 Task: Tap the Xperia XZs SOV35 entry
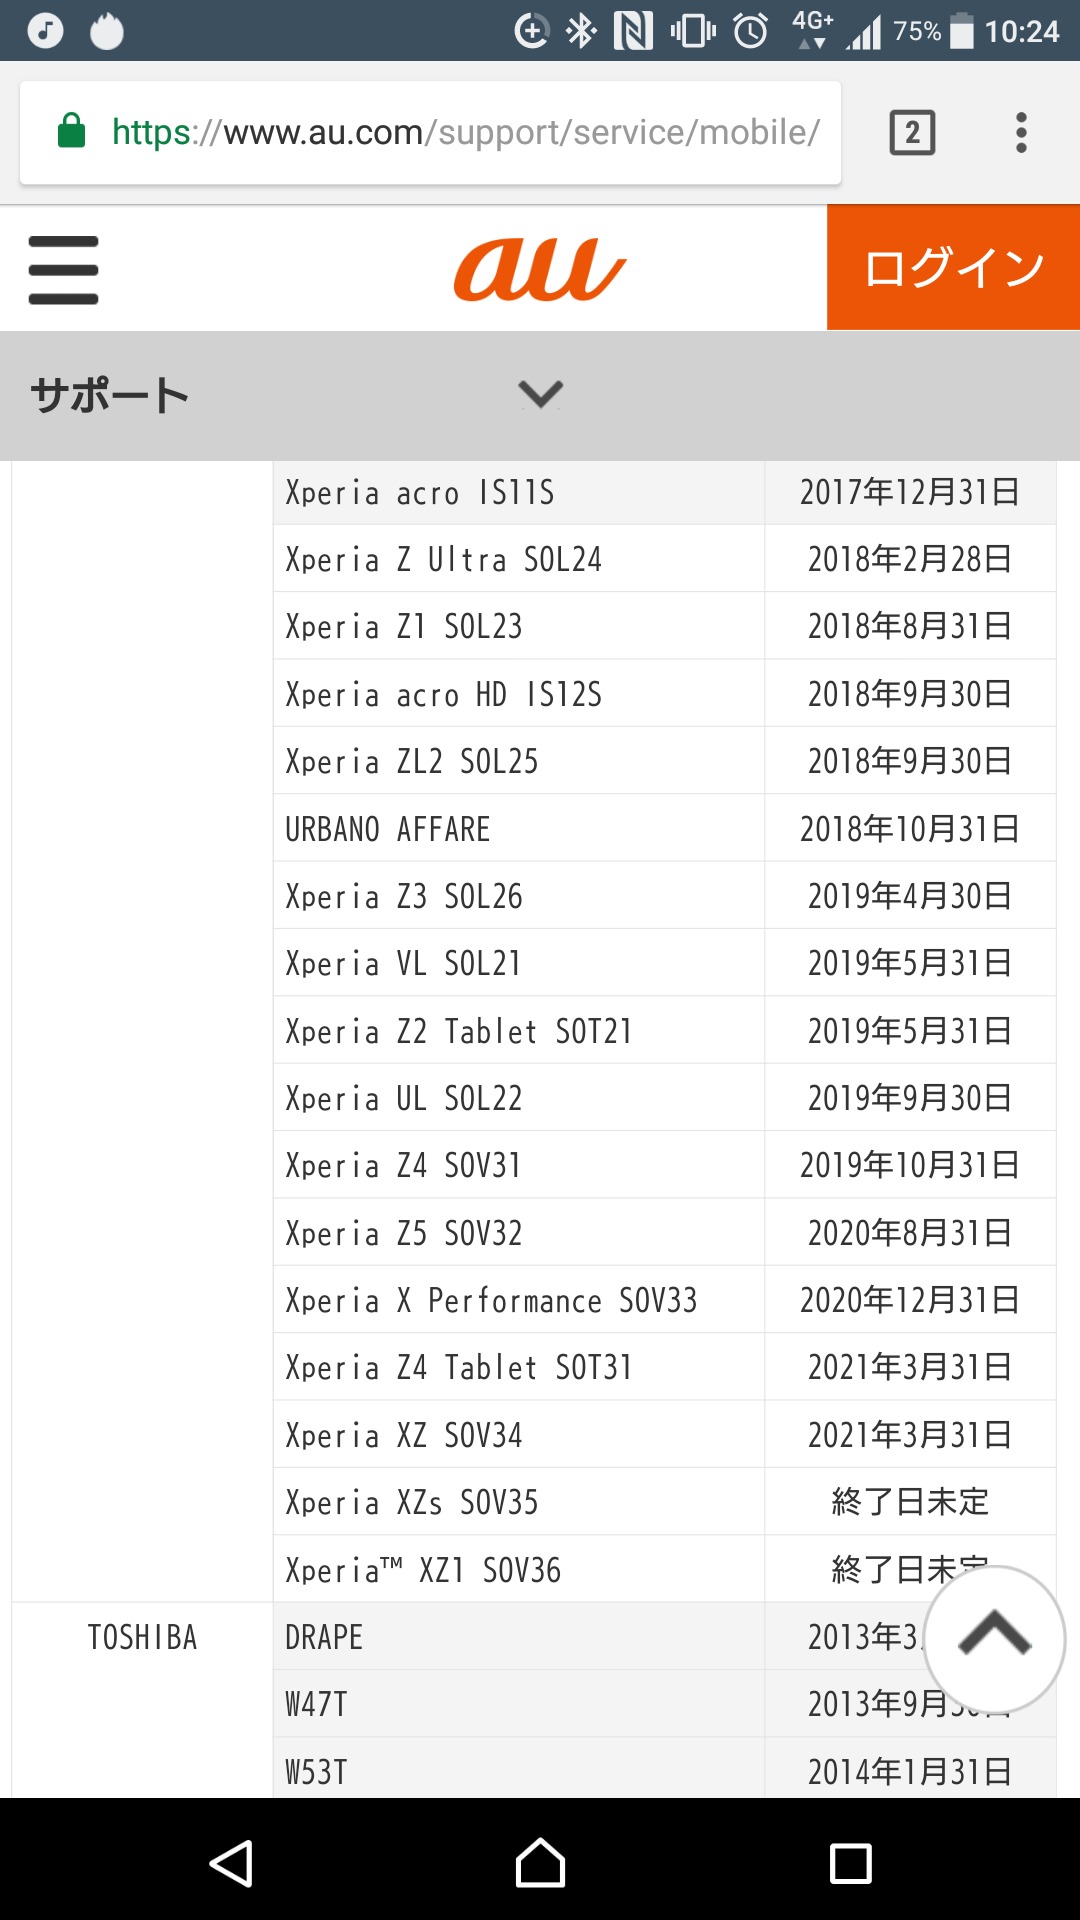click(412, 1502)
